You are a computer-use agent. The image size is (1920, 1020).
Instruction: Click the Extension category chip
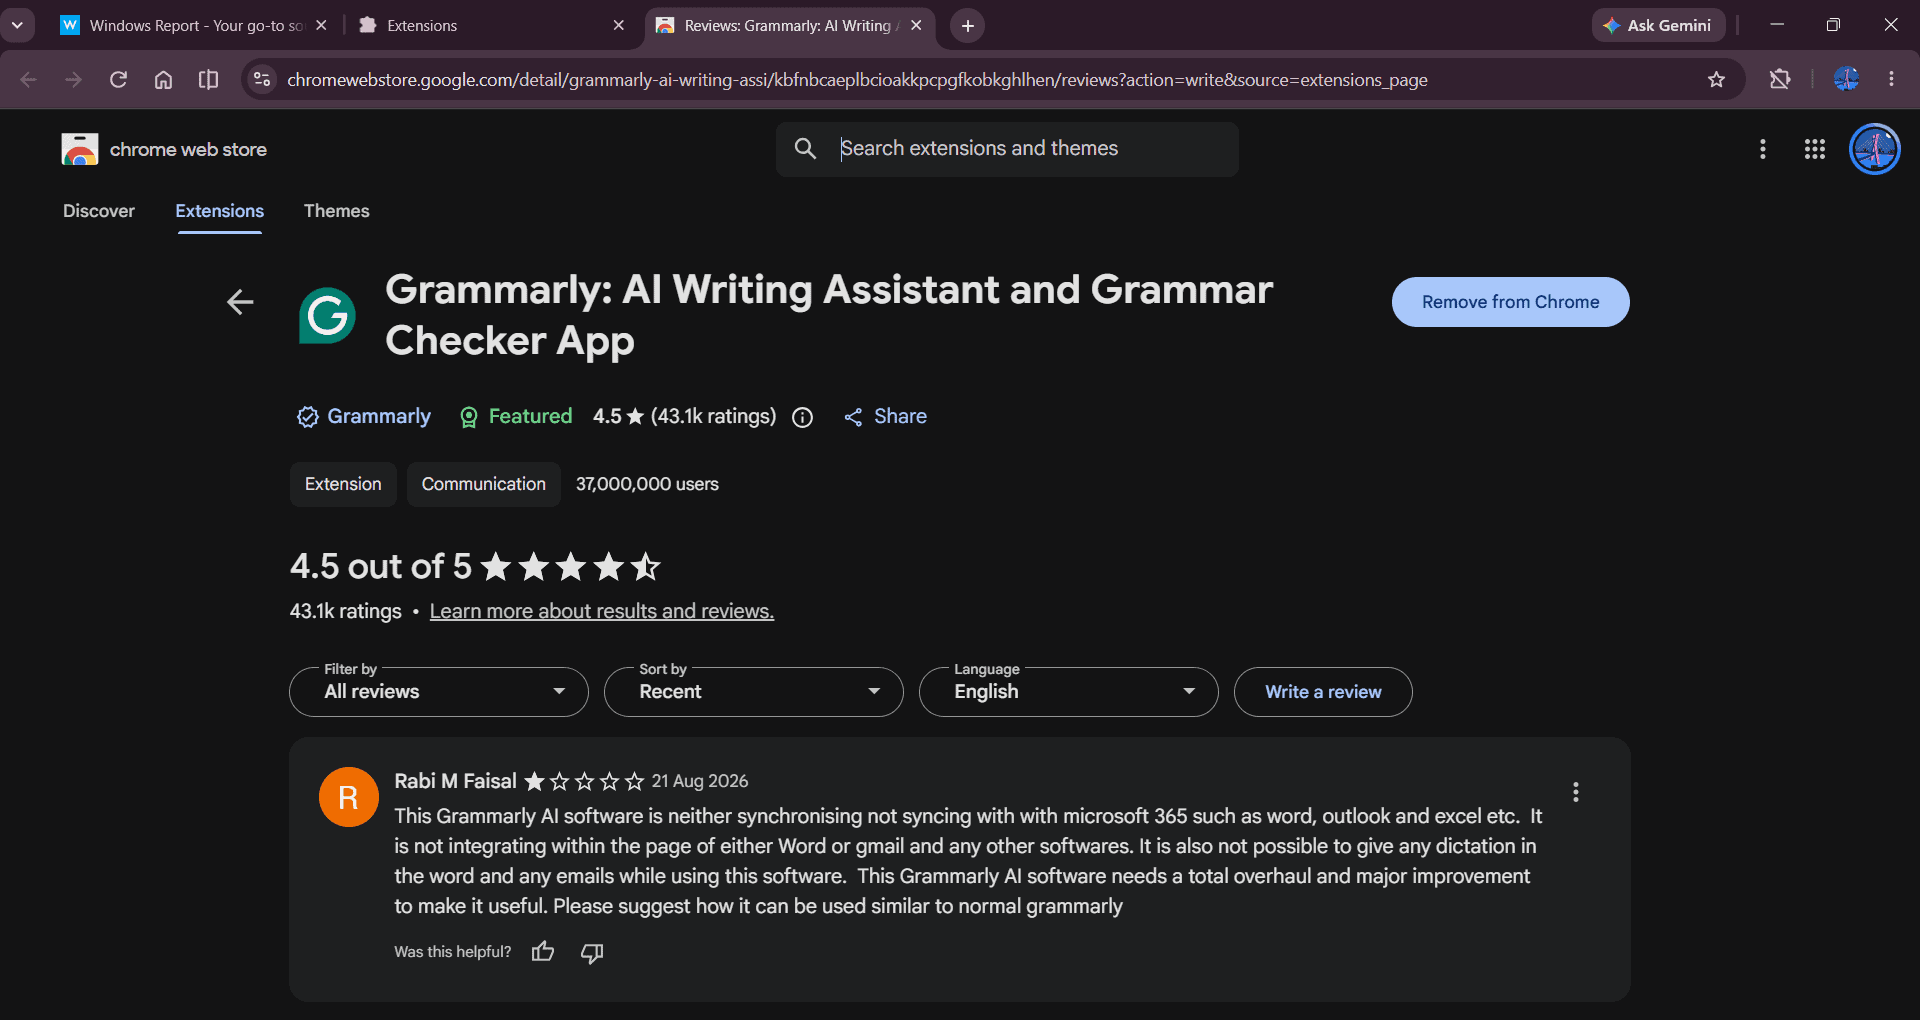coord(343,484)
